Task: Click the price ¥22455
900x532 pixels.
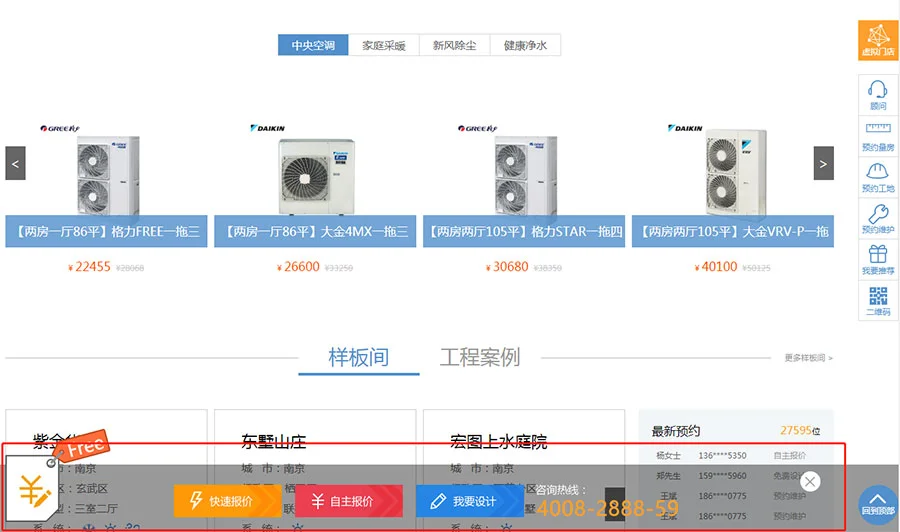Action: tap(90, 267)
